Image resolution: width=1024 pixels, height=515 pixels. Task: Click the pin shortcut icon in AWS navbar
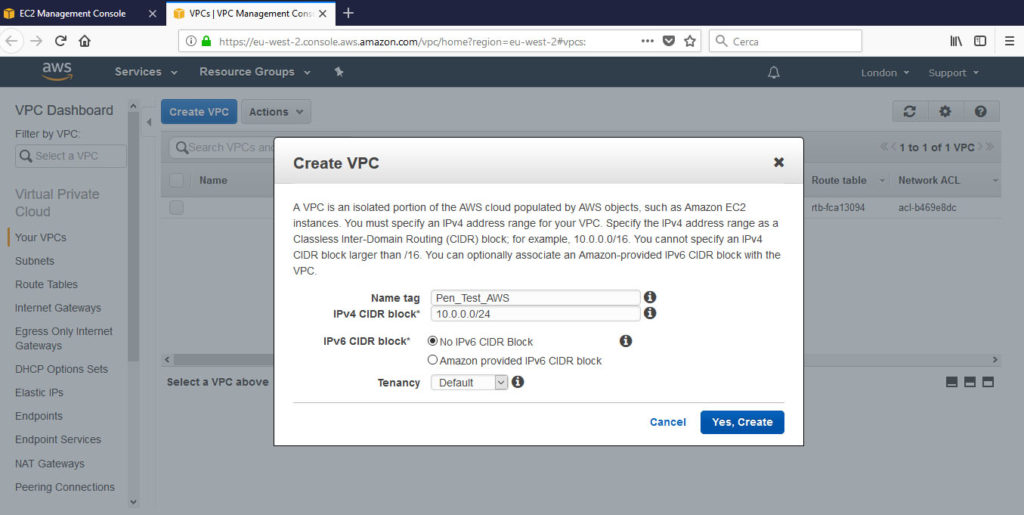[x=339, y=72]
